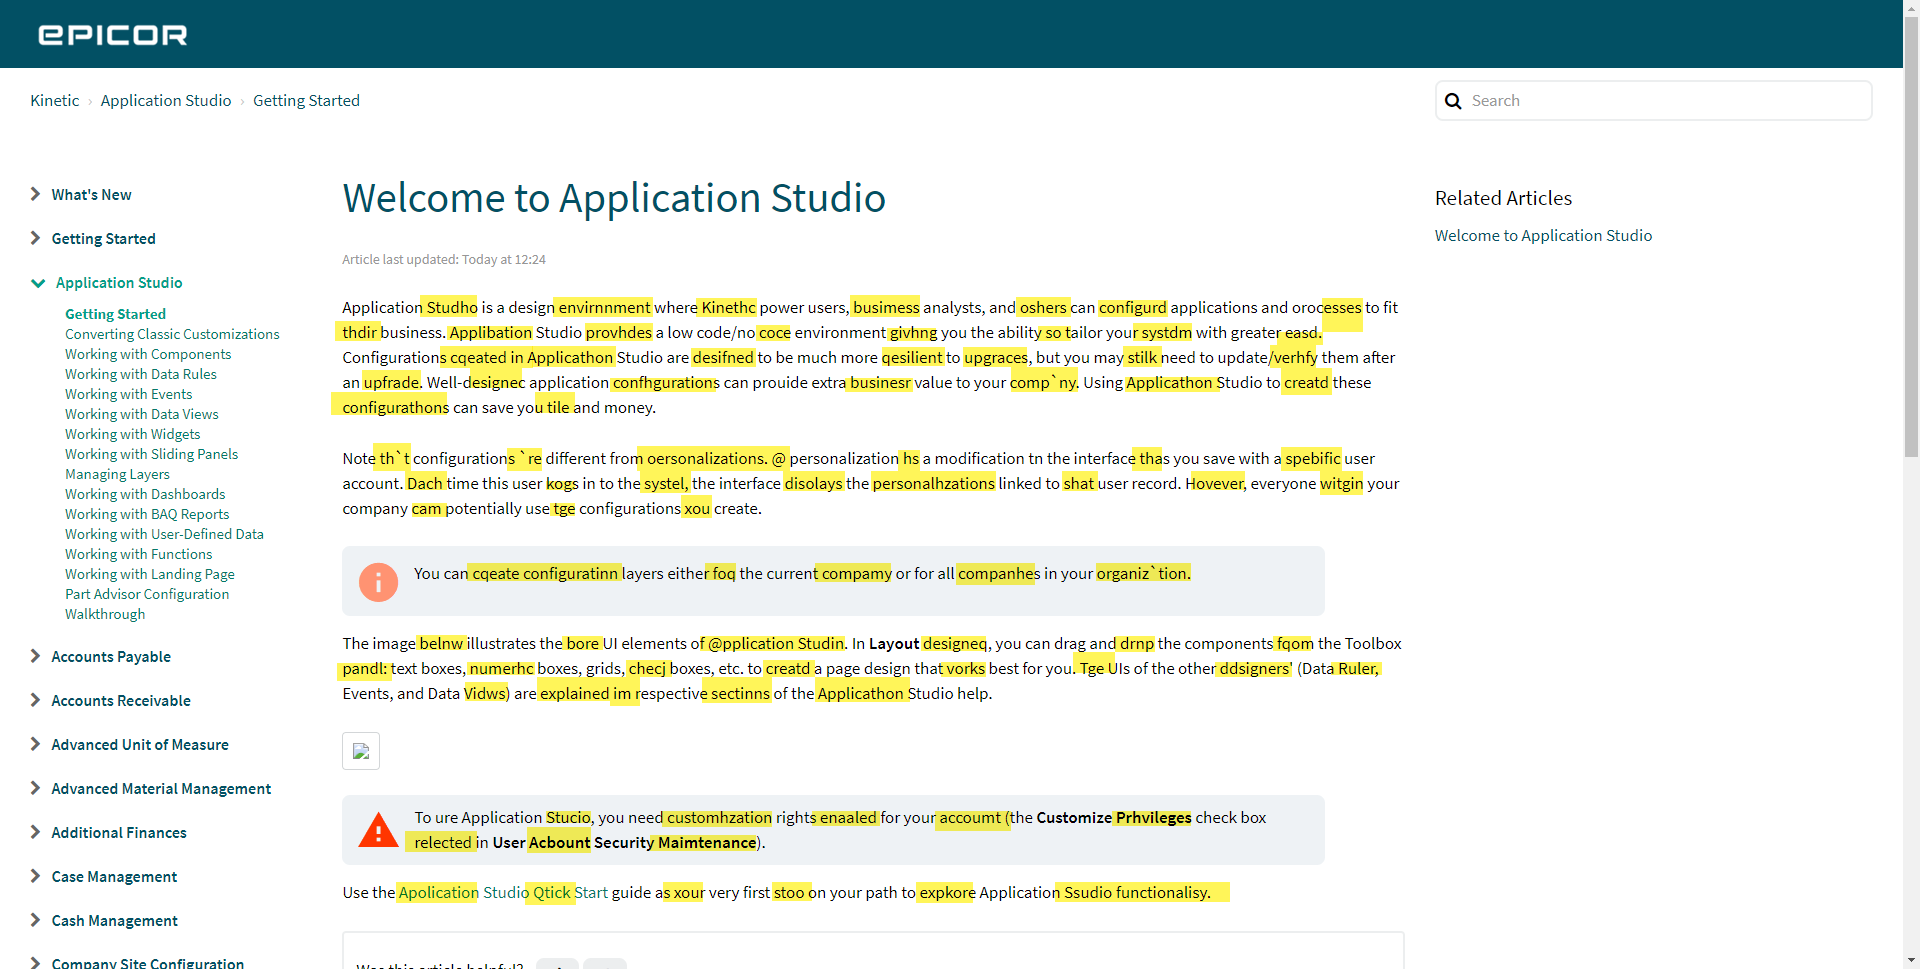Click the Case Management menu label
Screen dimensions: 1920x969
[114, 877]
